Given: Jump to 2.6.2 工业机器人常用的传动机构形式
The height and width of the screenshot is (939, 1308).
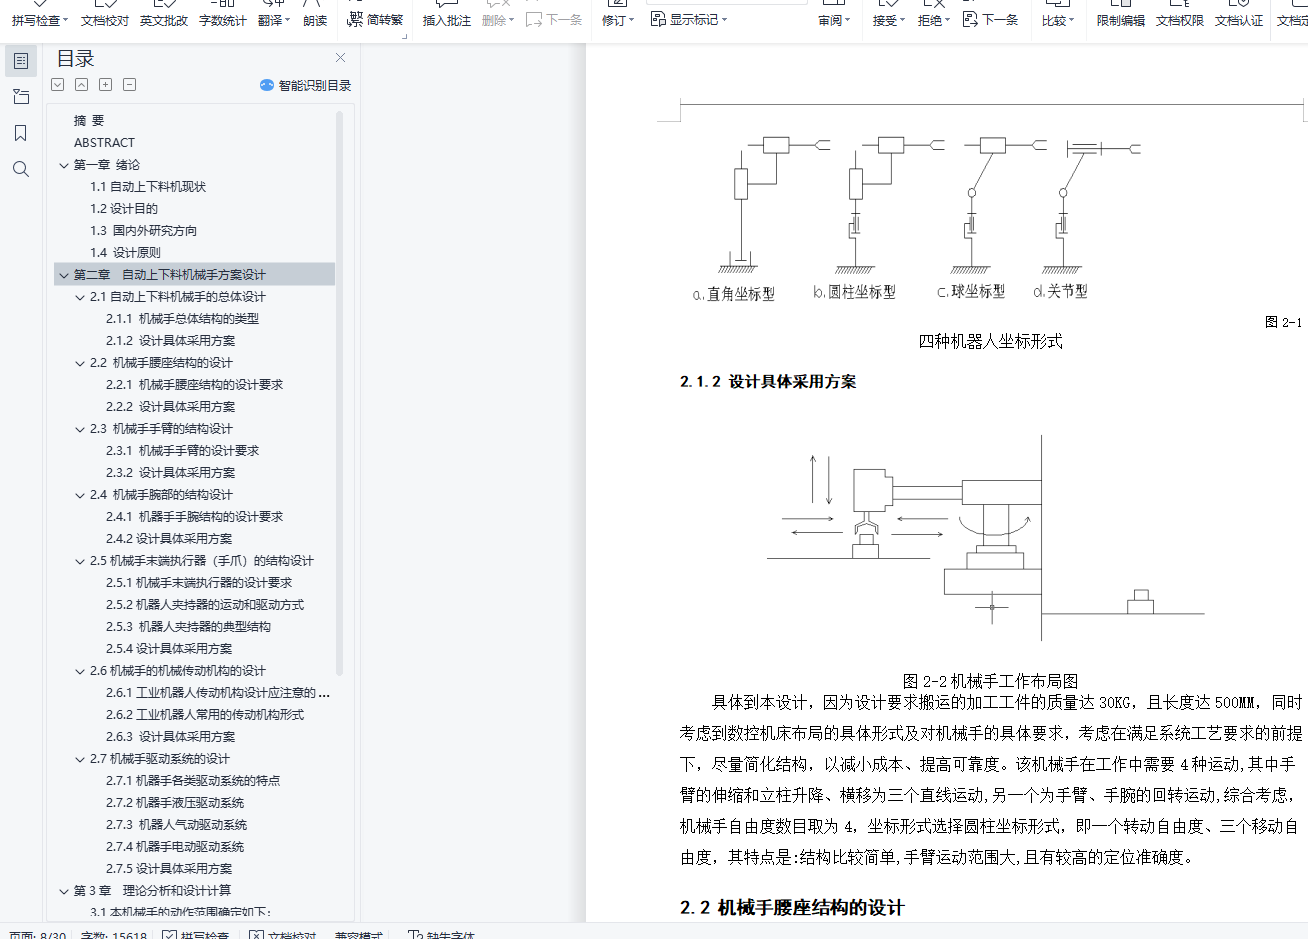Looking at the screenshot, I should click(205, 715).
